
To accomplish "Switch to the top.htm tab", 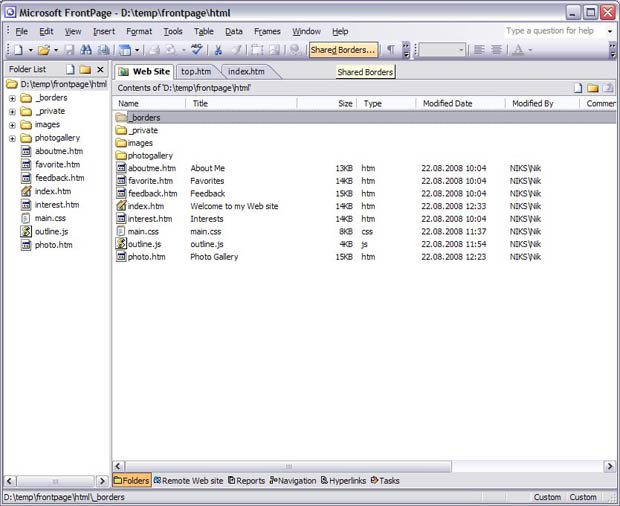I will [196, 72].
